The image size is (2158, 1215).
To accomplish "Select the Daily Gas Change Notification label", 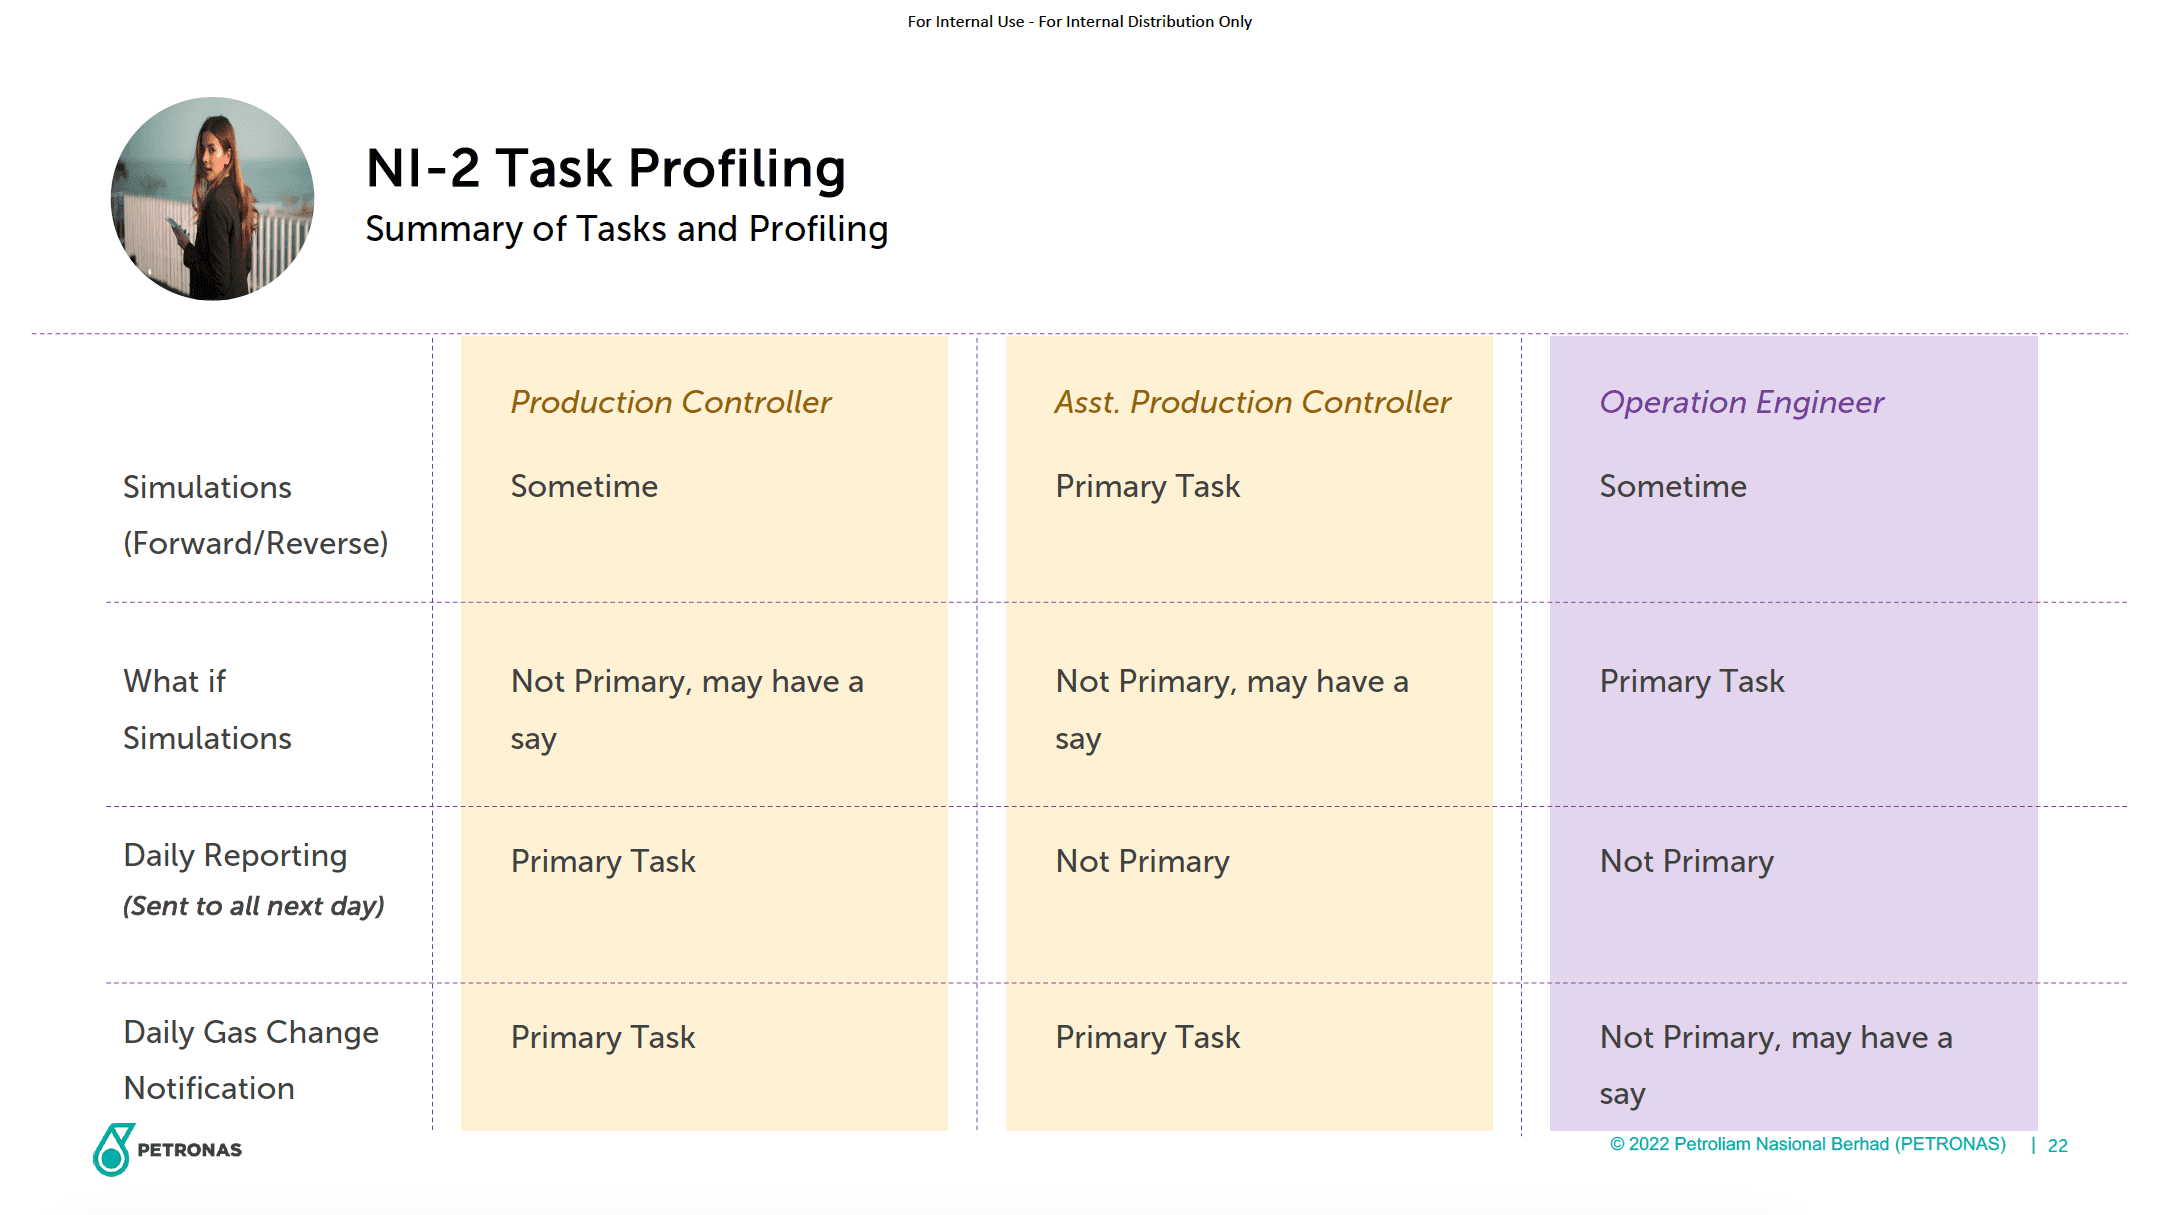I will tap(250, 1060).
